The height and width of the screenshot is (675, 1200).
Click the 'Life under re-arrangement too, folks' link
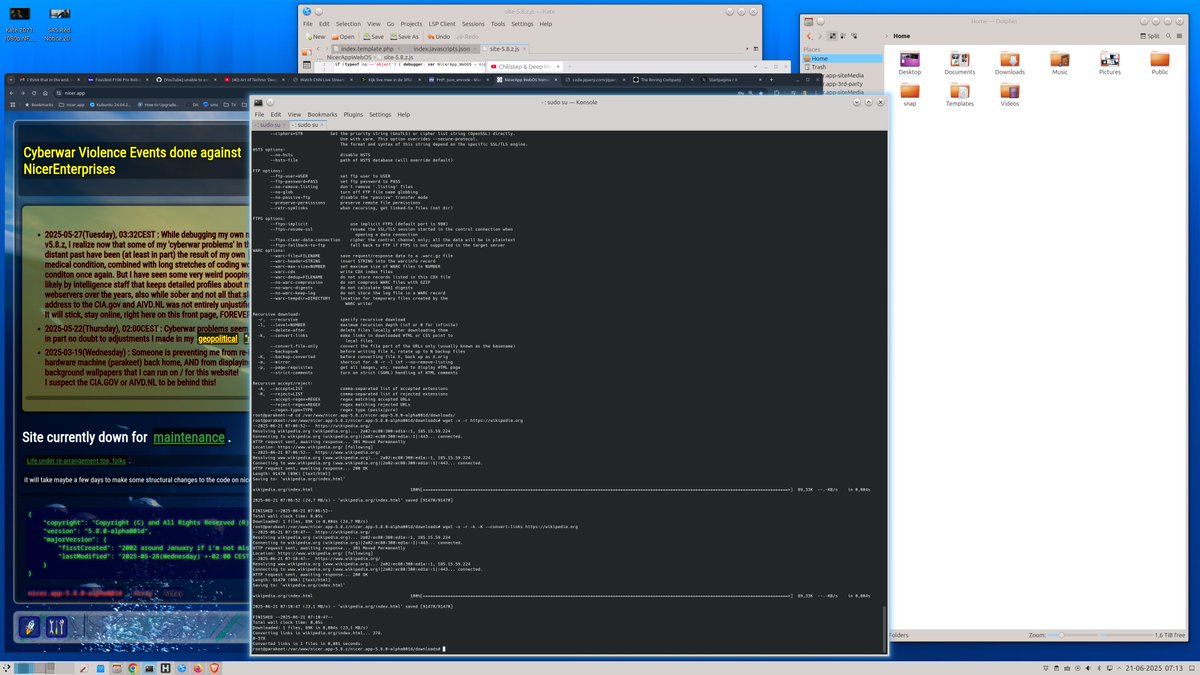(76, 461)
